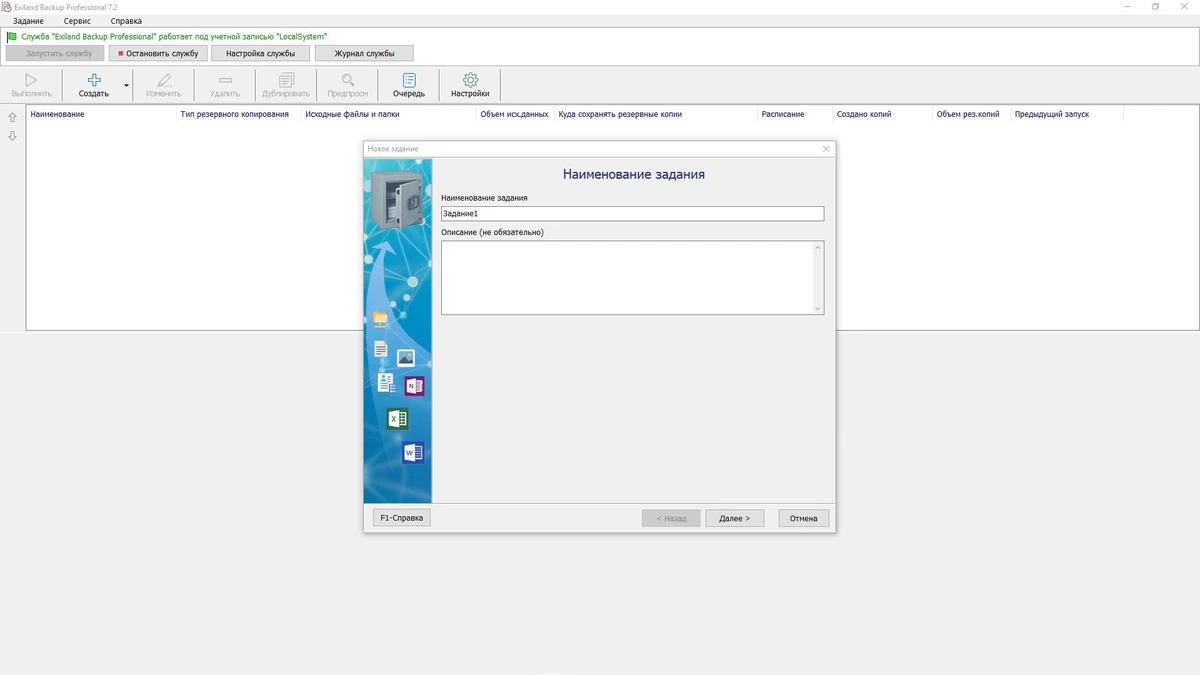This screenshot has width=1200, height=675.
Task: Click the Создано копий column header
Action: 864,114
